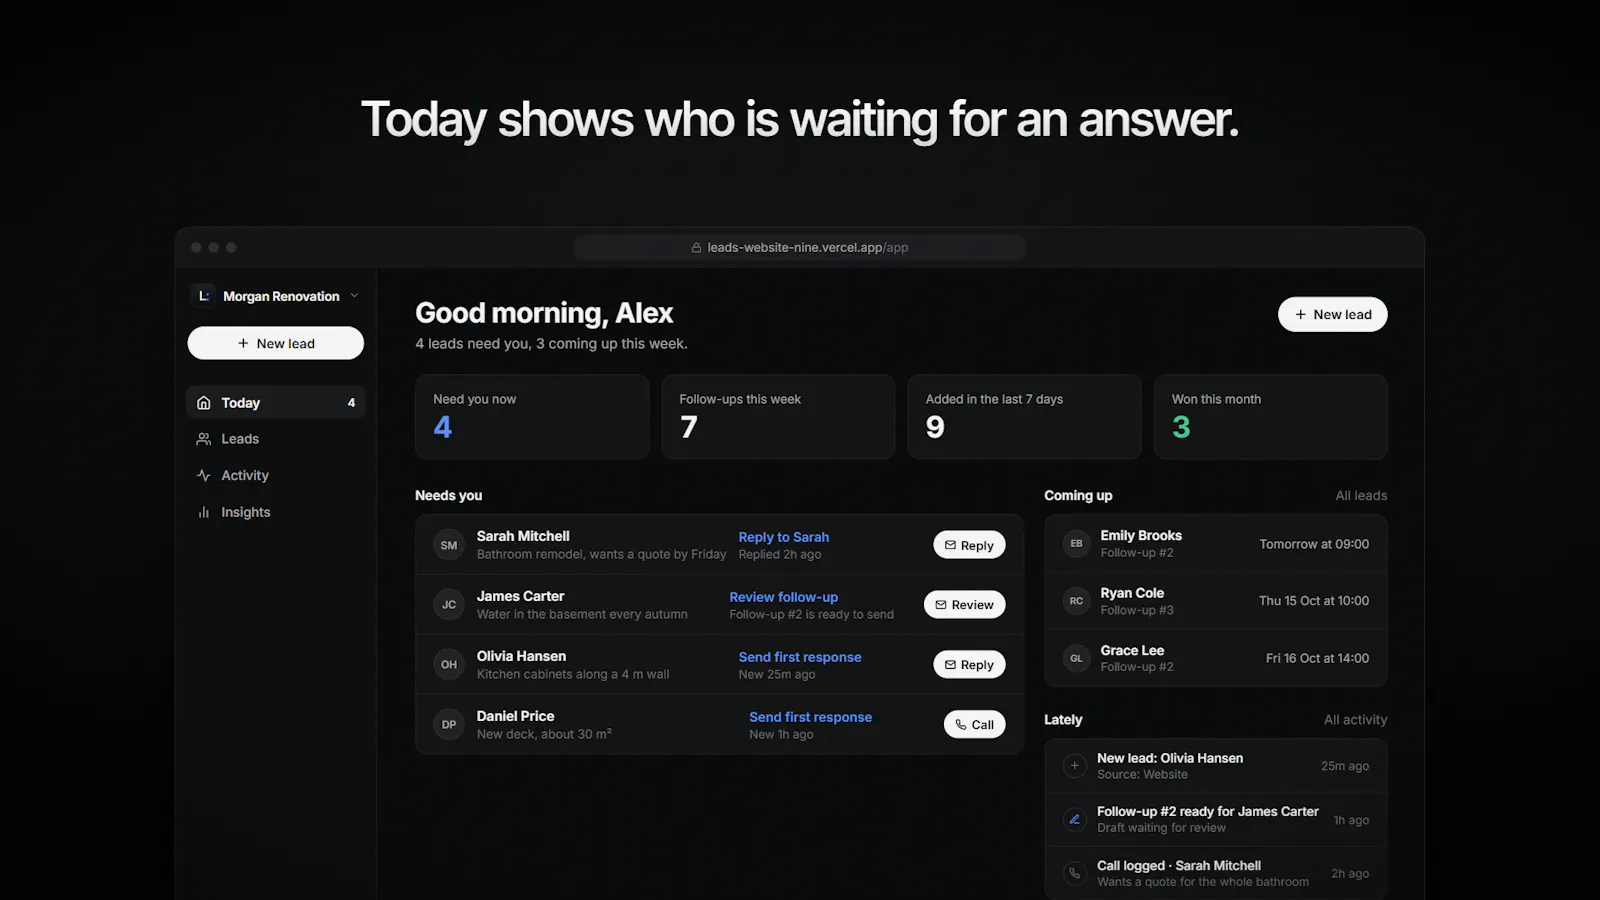The width and height of the screenshot is (1600, 900).
Task: Click the plus icon beside New lead: Olivia Hansen
Action: point(1075,766)
